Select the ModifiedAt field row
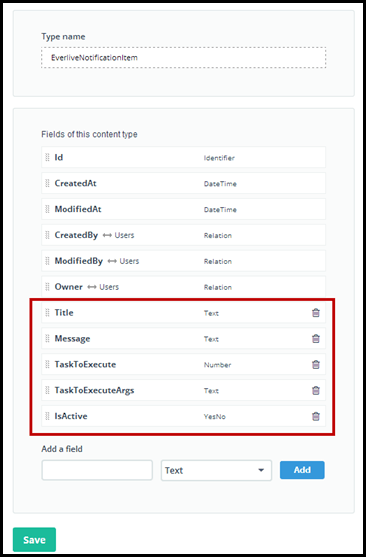 [183, 209]
